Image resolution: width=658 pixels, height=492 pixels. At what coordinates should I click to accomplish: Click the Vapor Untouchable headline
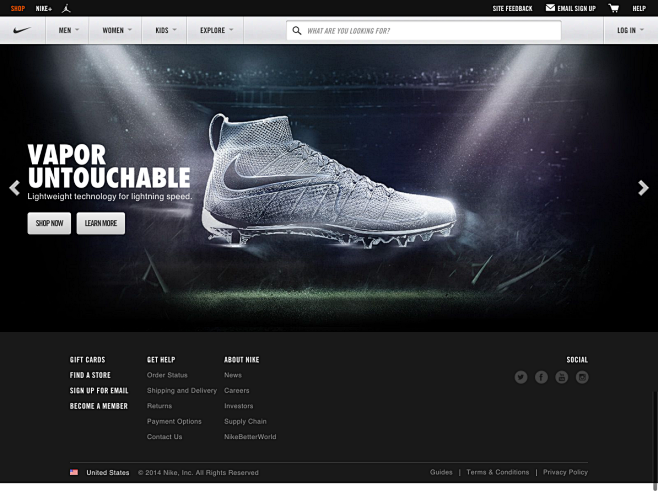point(109,166)
